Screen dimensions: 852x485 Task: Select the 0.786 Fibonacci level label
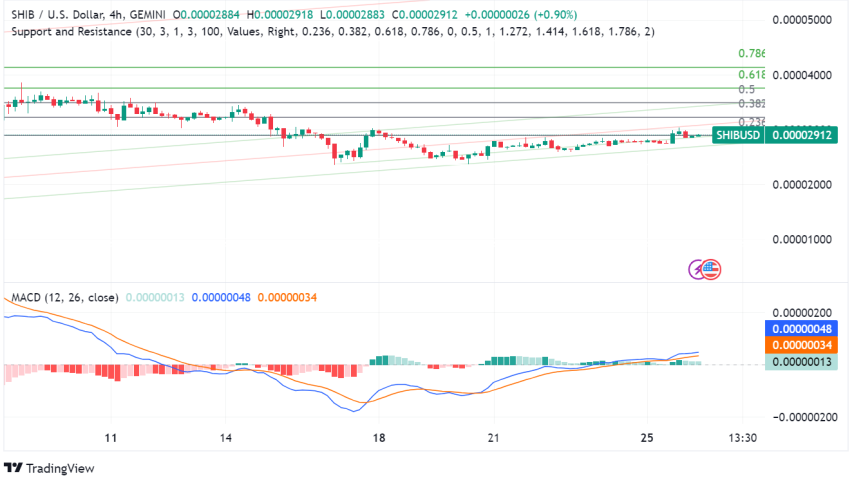tap(751, 53)
